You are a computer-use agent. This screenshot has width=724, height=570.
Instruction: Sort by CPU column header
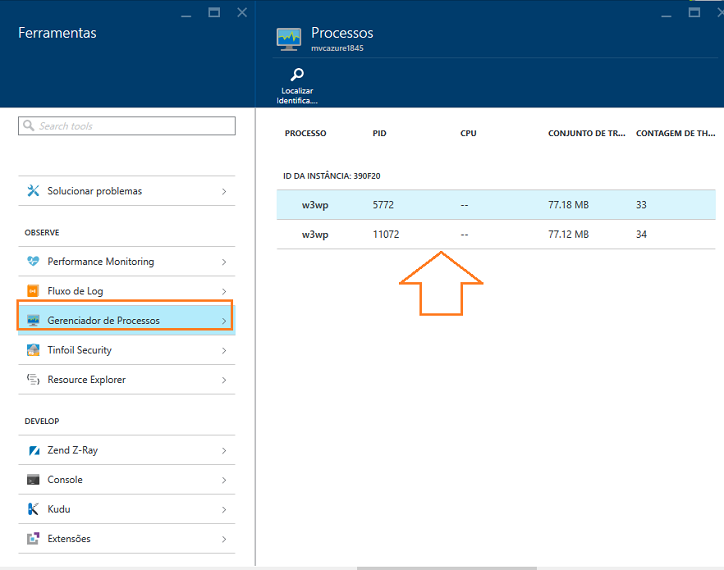point(468,133)
